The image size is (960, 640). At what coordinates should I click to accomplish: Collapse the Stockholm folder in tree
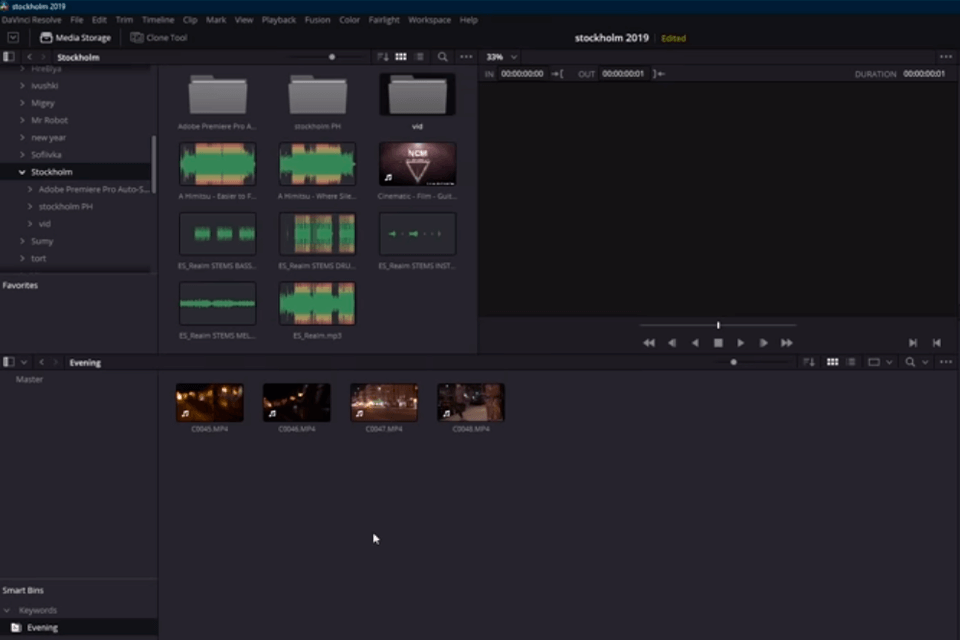22,172
